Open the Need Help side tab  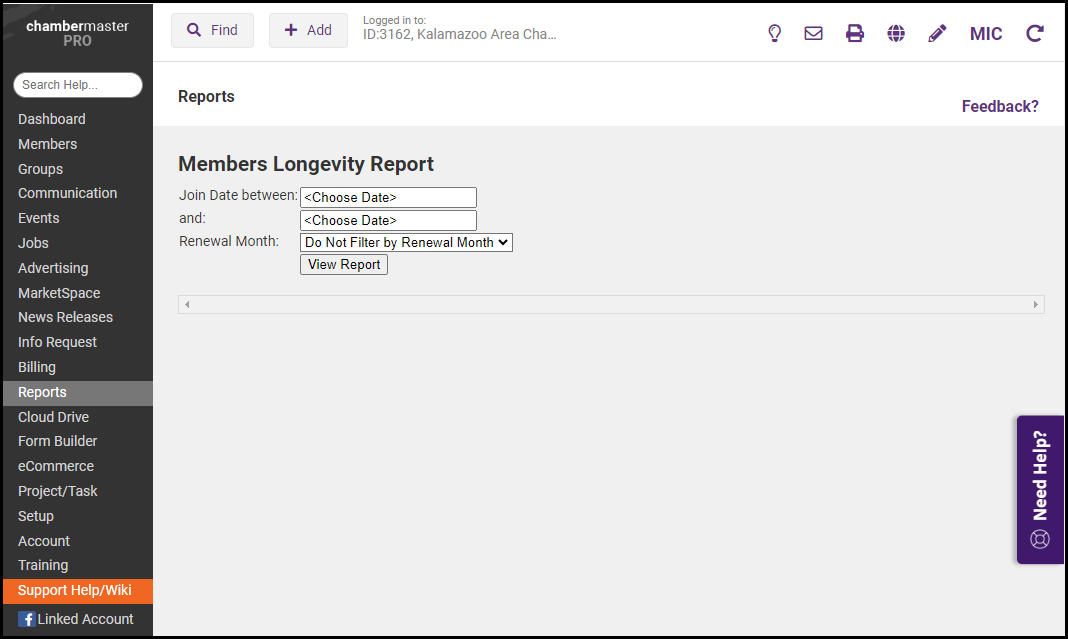pyautogui.click(x=1040, y=490)
